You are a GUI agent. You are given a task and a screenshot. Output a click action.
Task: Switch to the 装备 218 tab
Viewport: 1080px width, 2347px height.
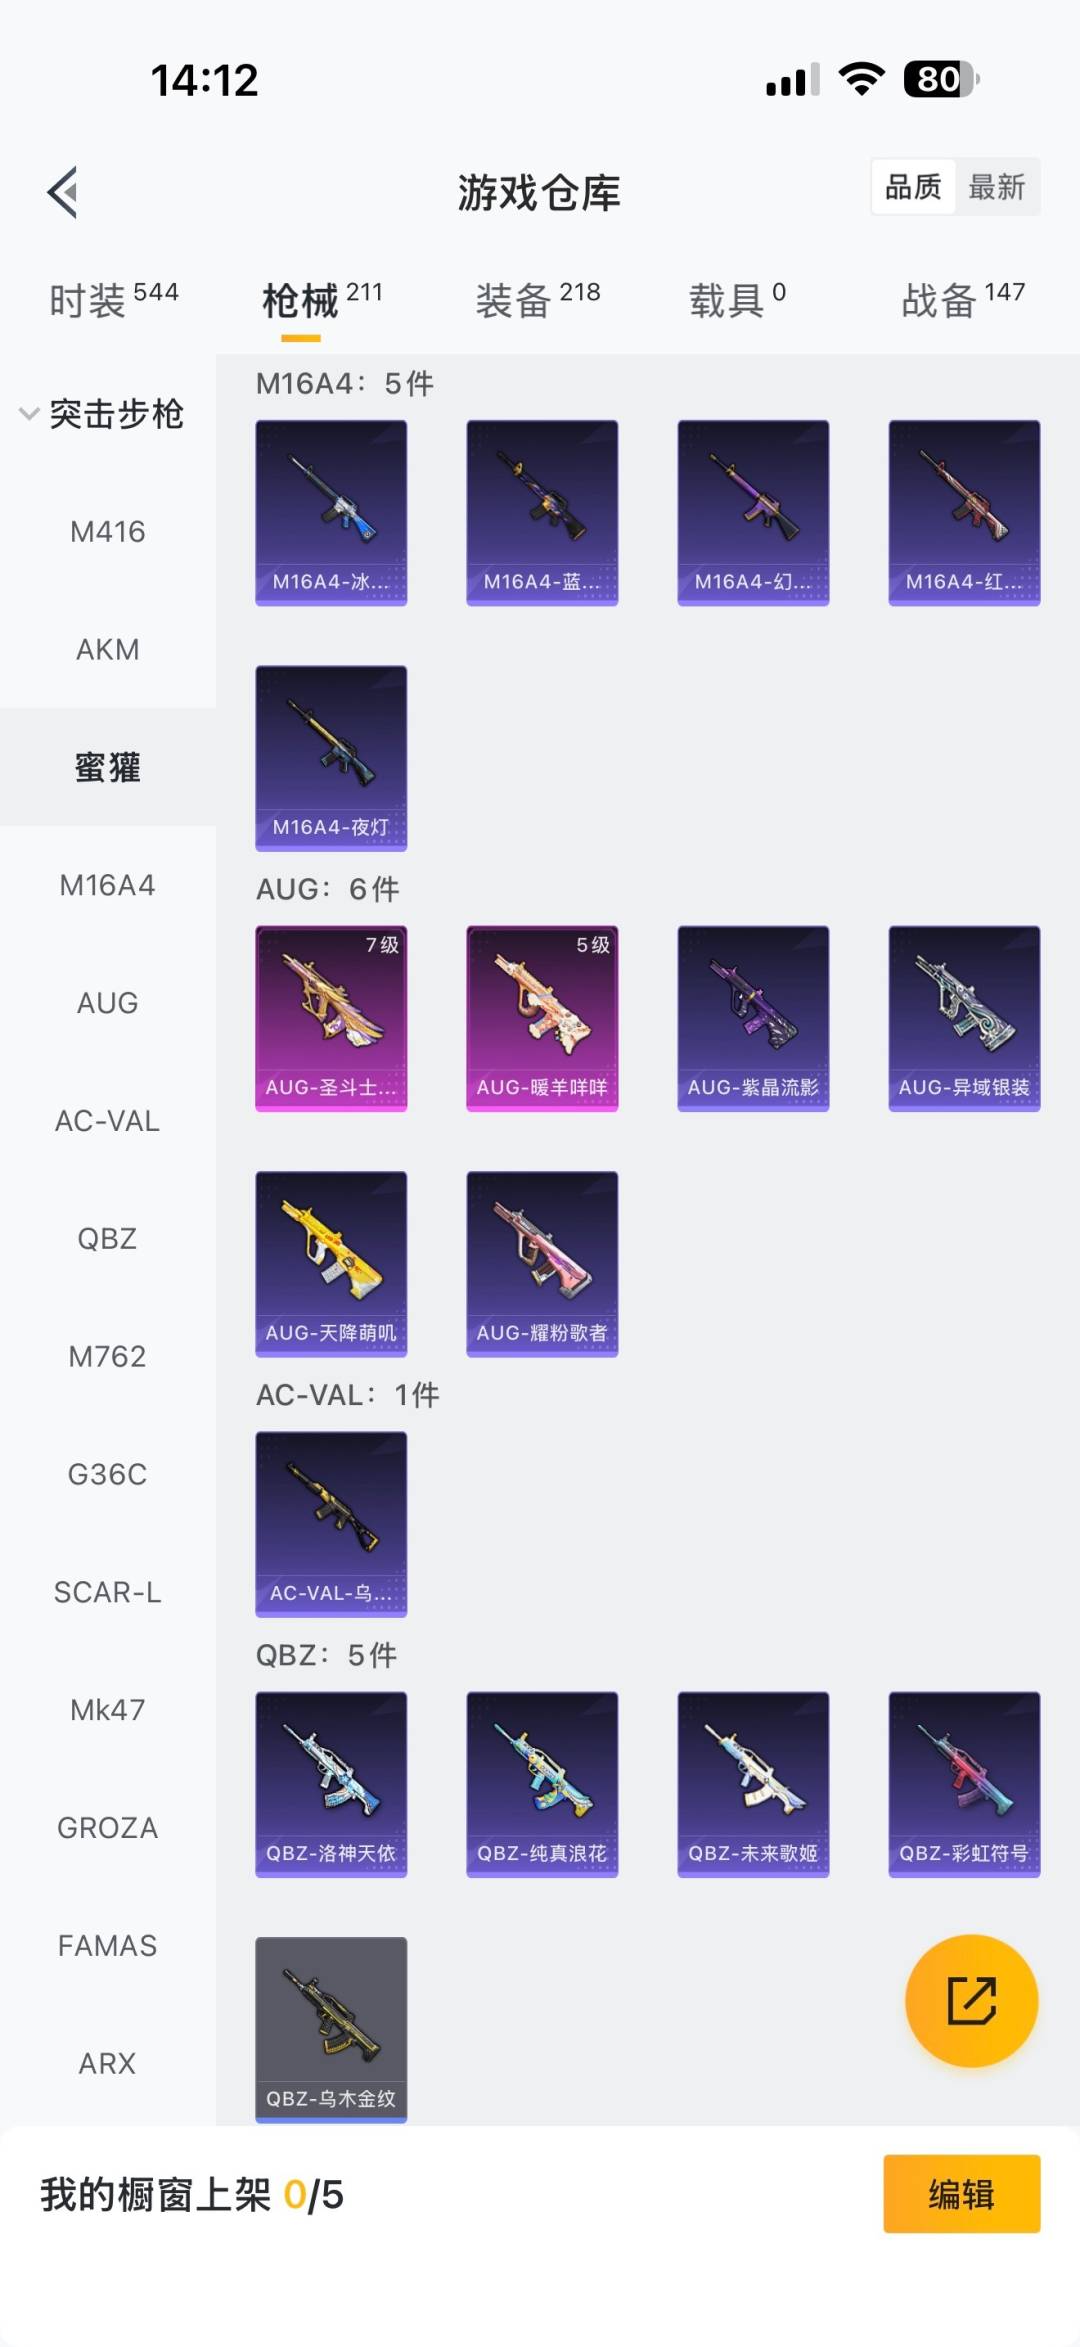click(x=538, y=299)
